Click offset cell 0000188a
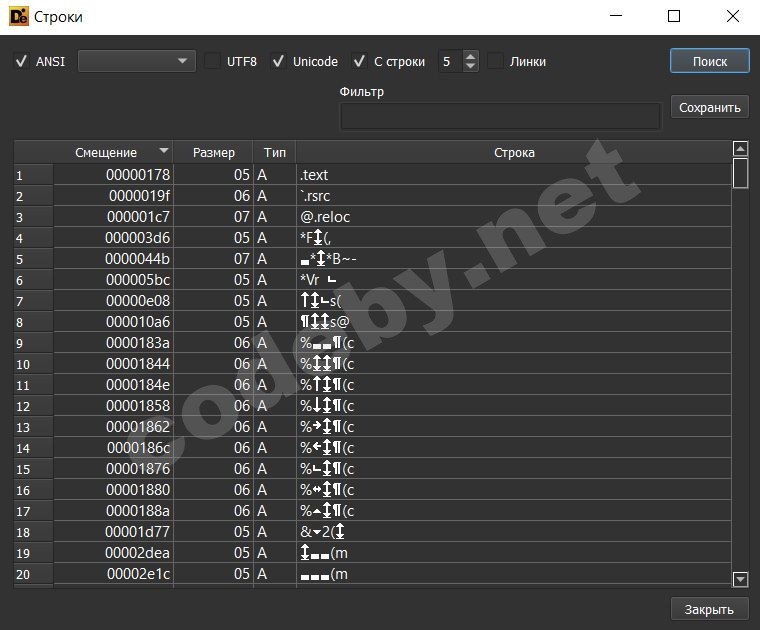The height and width of the screenshot is (630, 760). pyautogui.click(x=113, y=511)
